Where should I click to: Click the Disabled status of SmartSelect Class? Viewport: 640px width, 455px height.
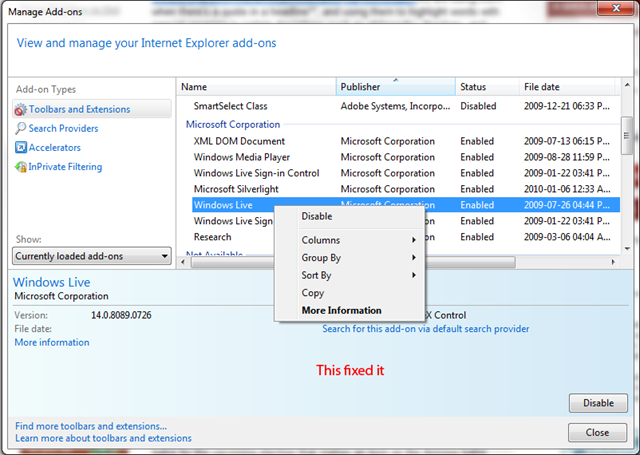(x=478, y=106)
